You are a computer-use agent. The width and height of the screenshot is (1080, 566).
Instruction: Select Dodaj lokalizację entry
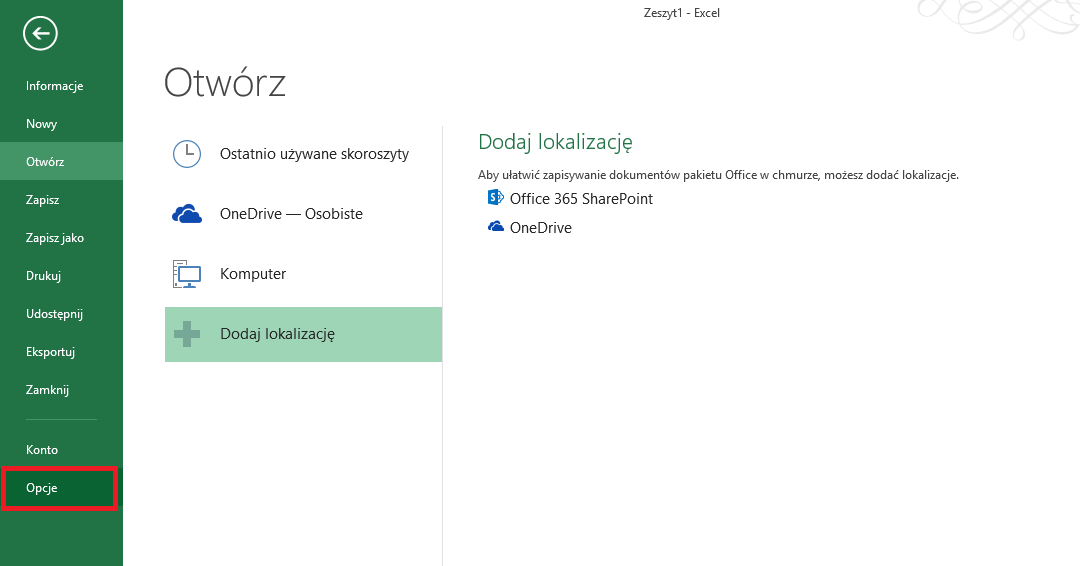click(x=303, y=334)
